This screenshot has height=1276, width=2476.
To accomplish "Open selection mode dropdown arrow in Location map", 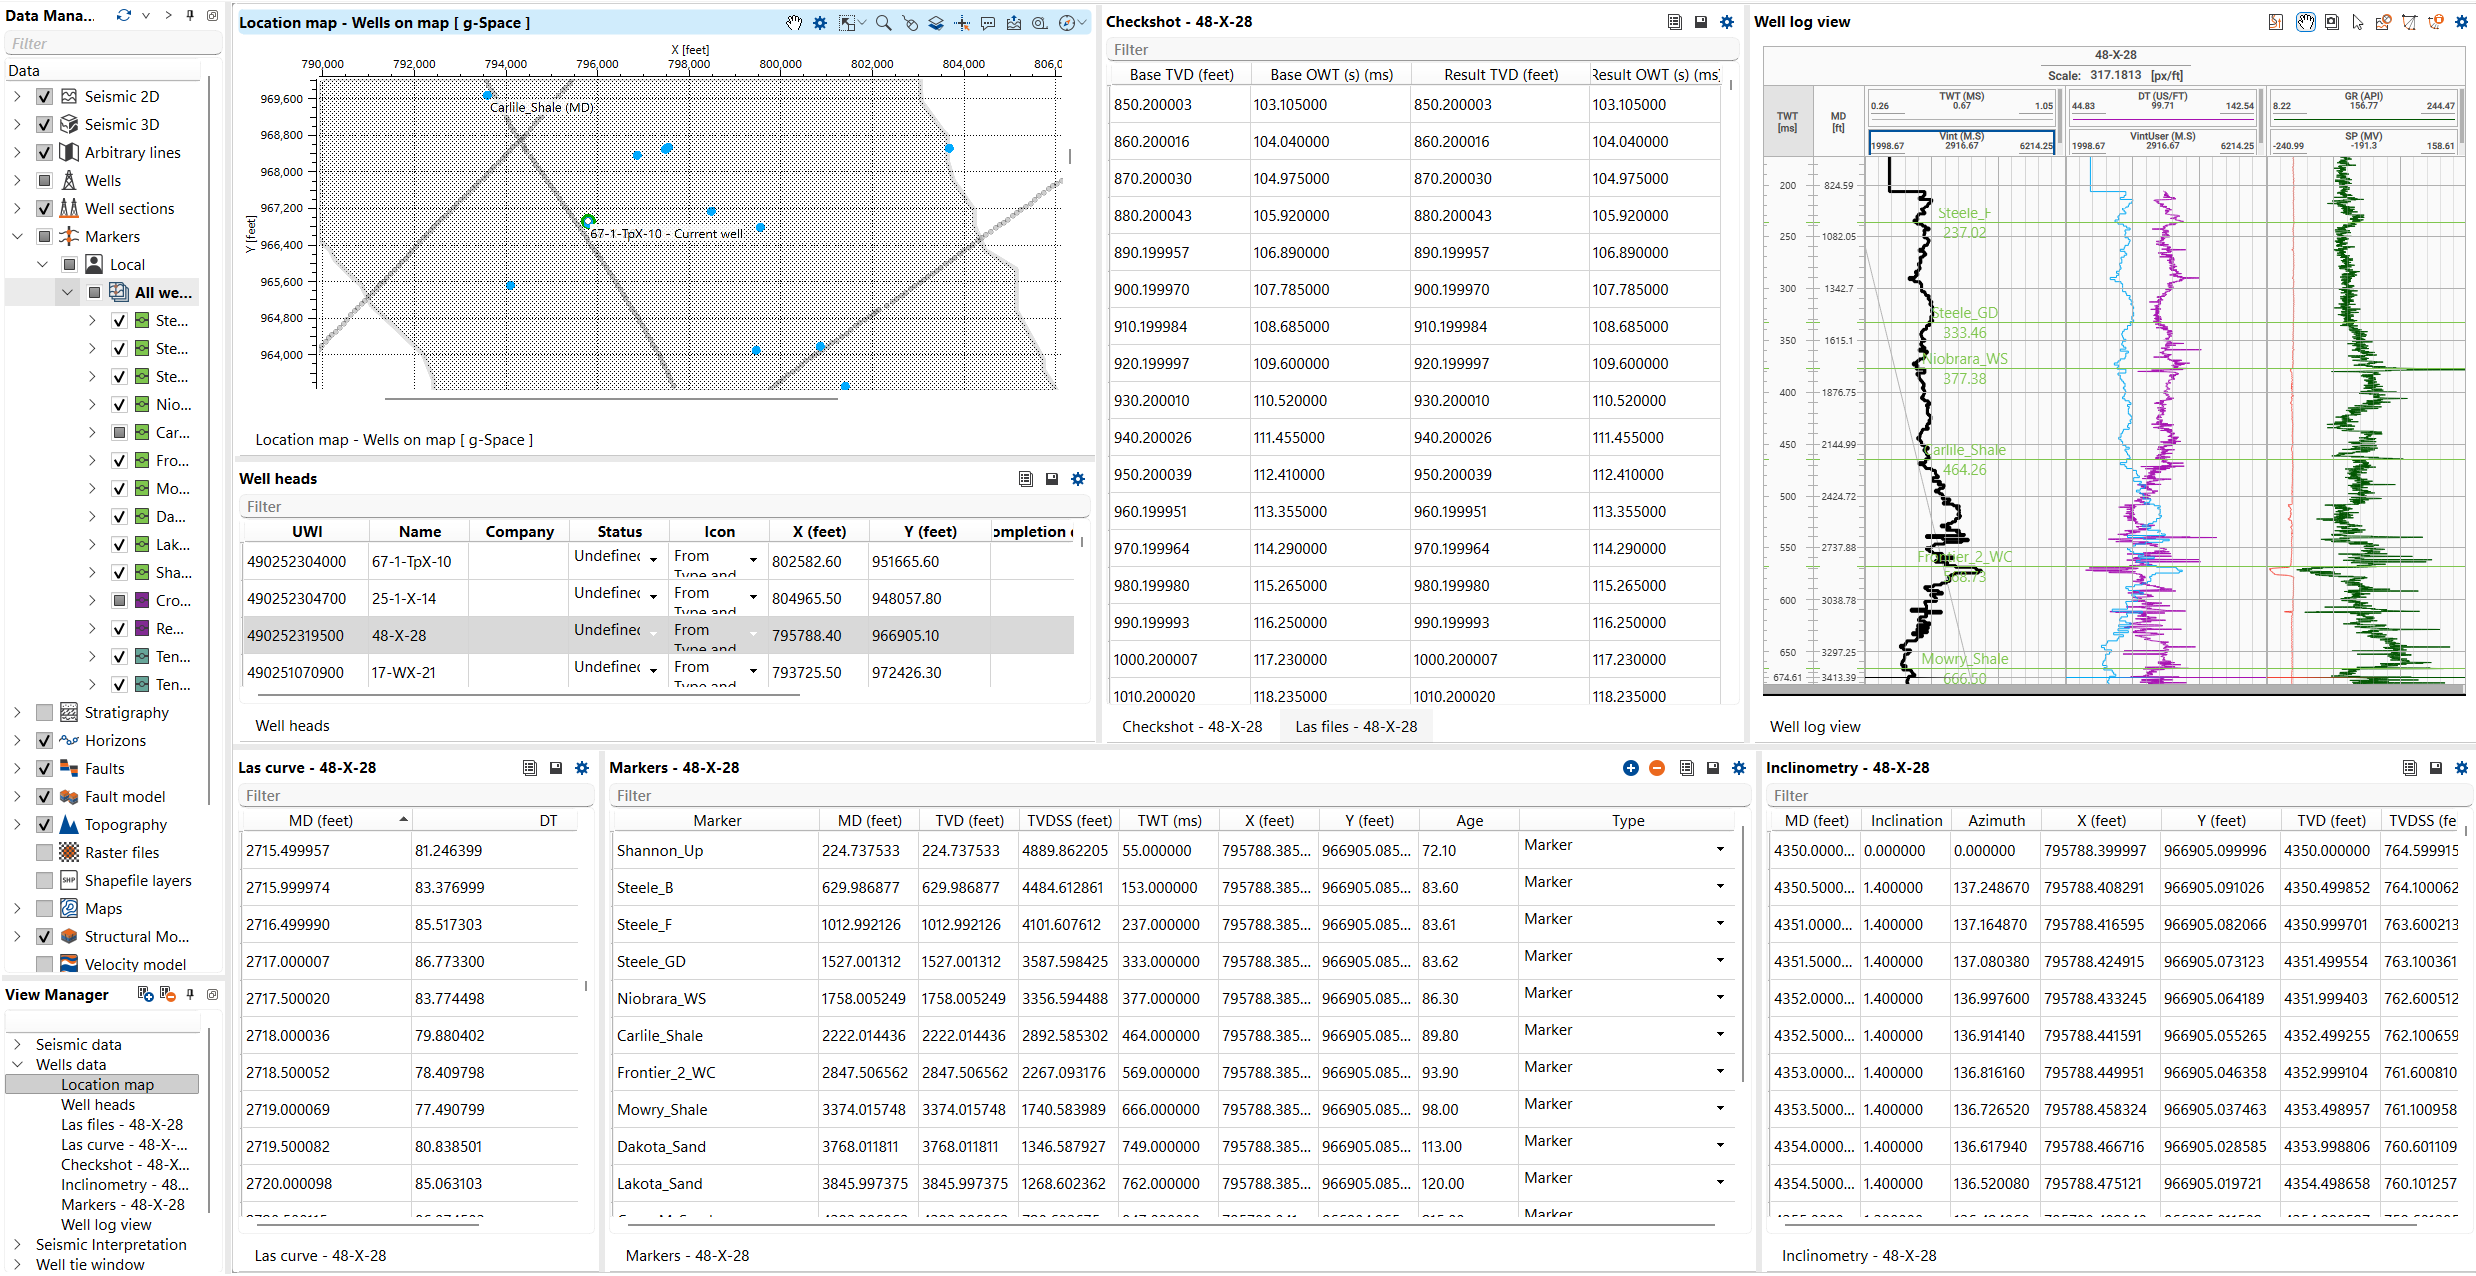I will (x=862, y=22).
